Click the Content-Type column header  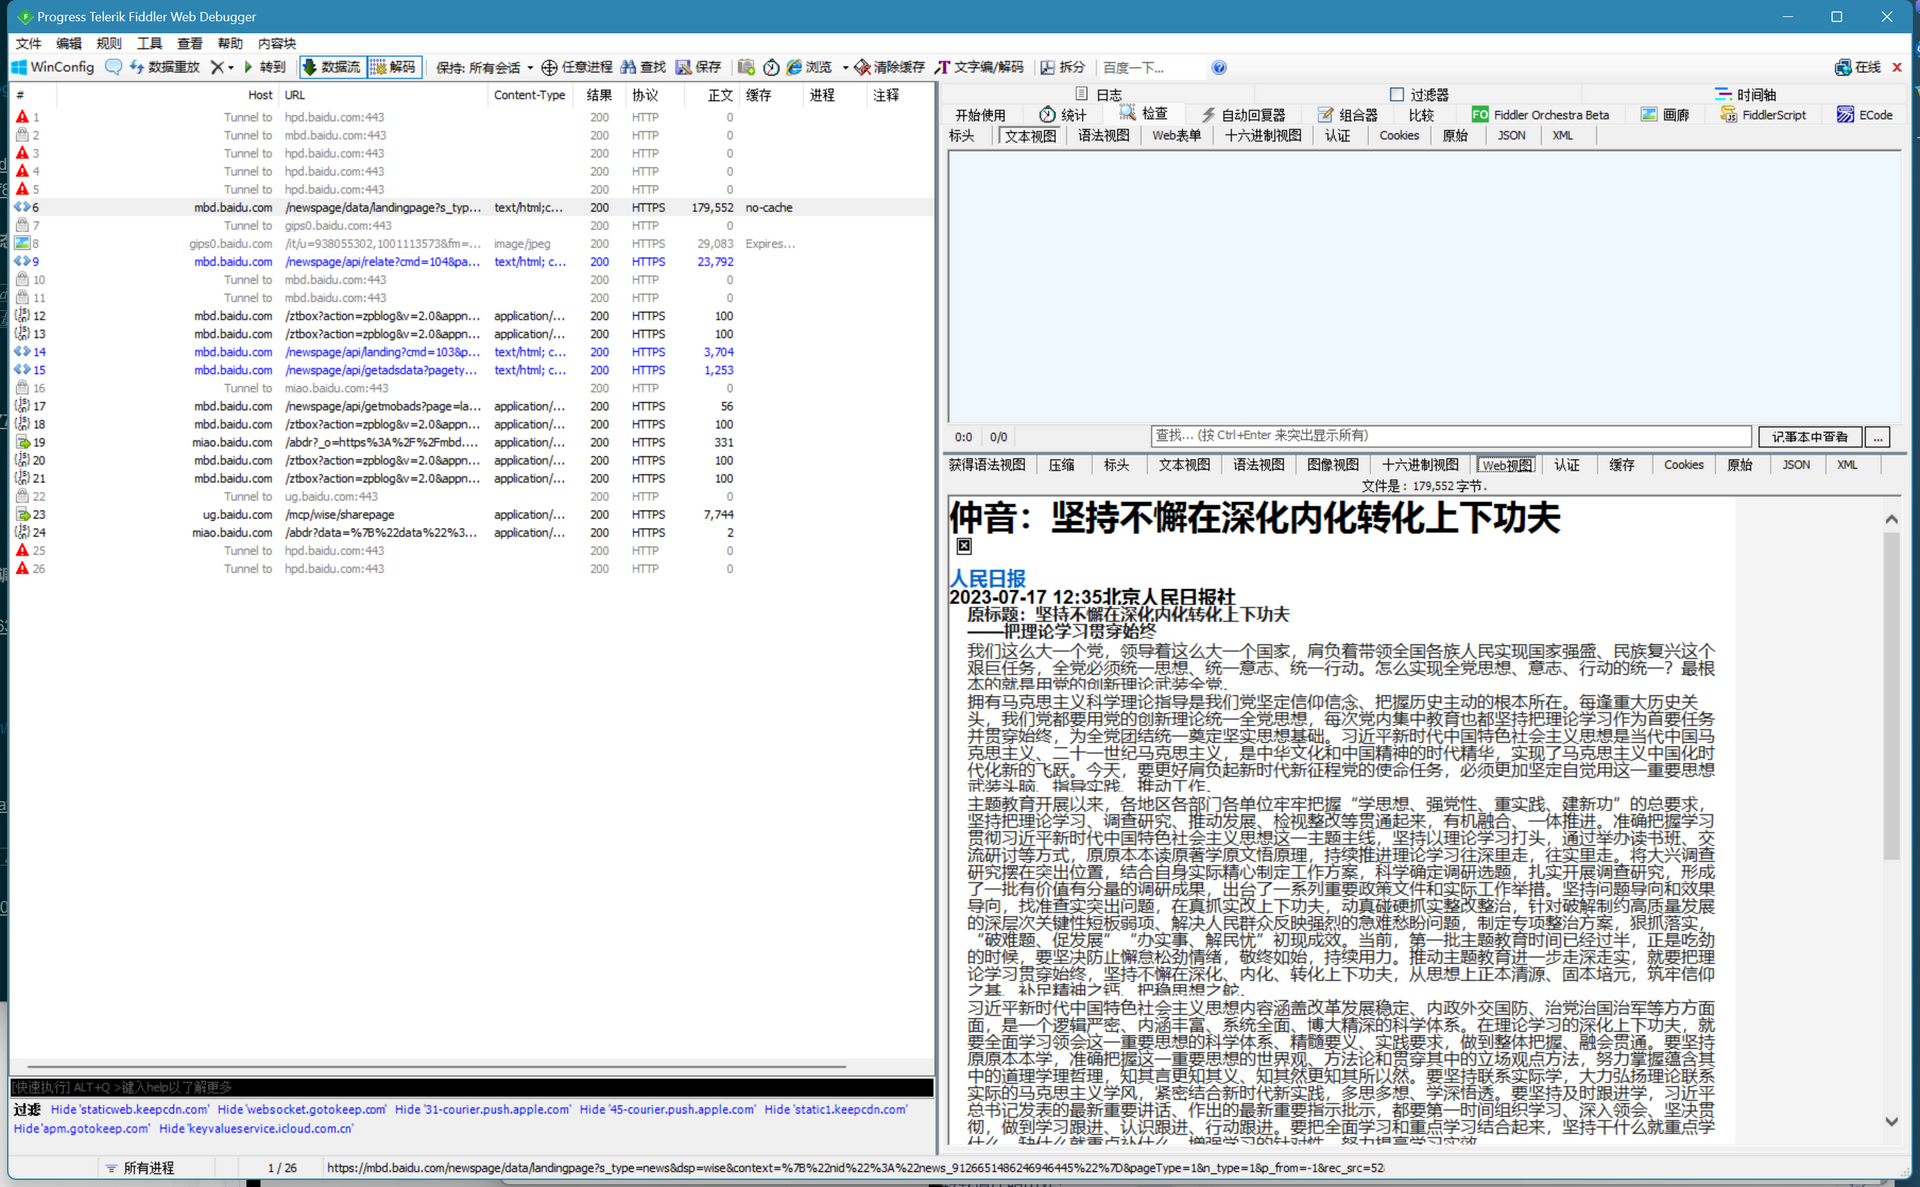click(529, 95)
